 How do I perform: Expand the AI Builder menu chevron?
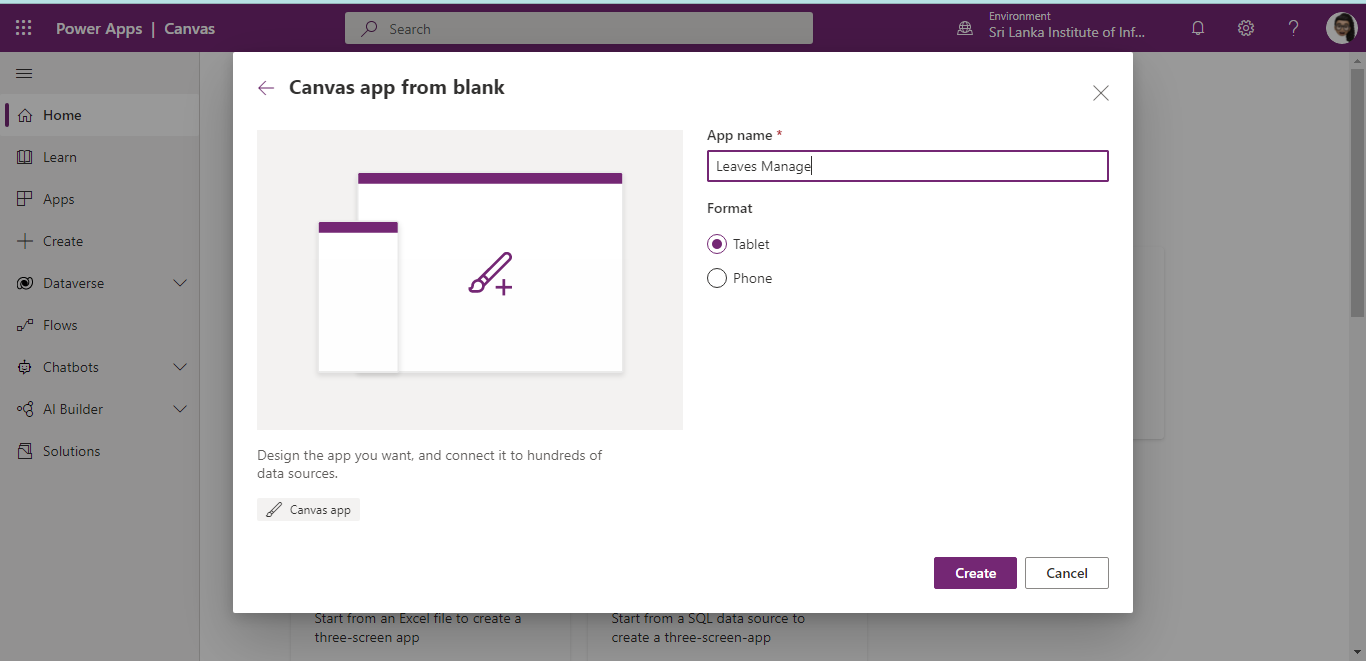[180, 409]
